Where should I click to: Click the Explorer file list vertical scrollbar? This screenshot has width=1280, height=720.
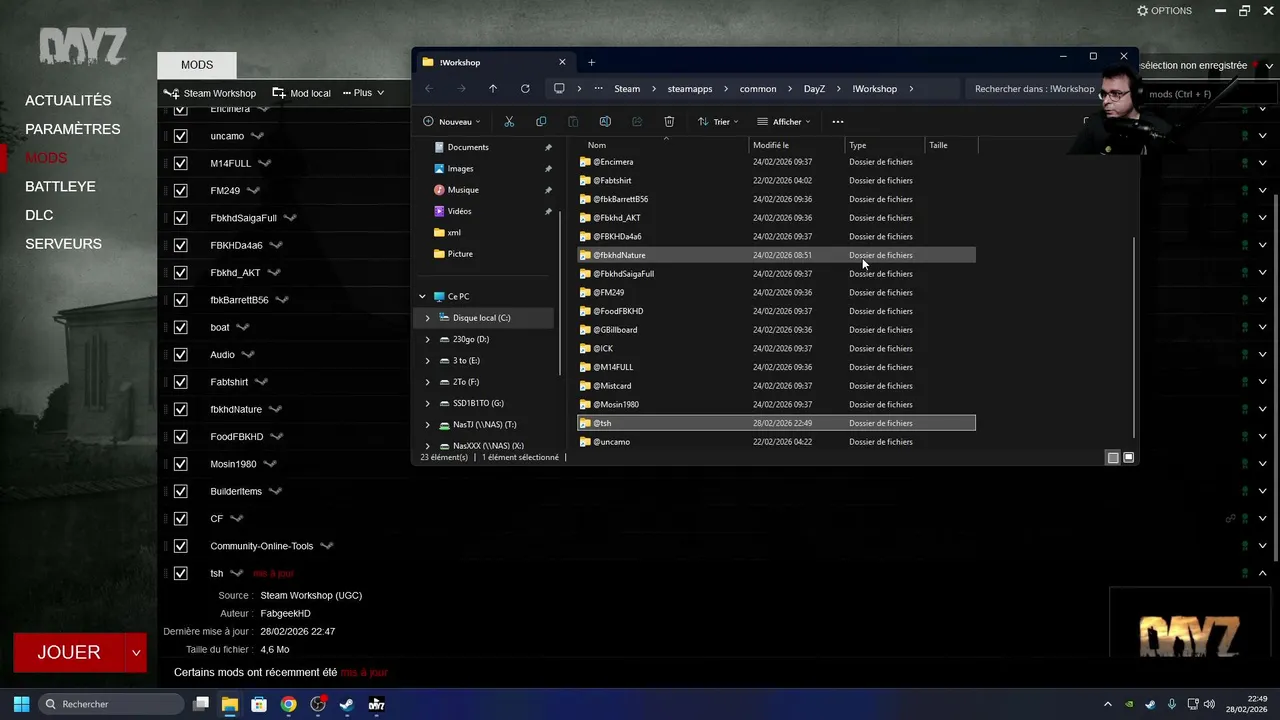(x=1133, y=337)
